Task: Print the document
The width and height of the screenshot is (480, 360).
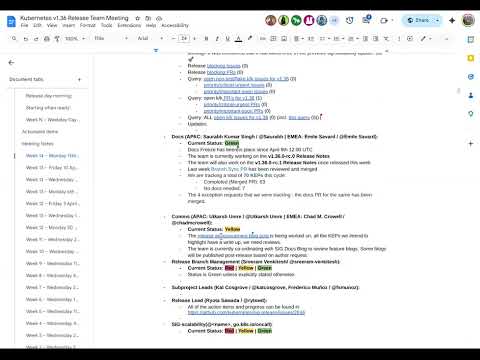Action: [47, 39]
